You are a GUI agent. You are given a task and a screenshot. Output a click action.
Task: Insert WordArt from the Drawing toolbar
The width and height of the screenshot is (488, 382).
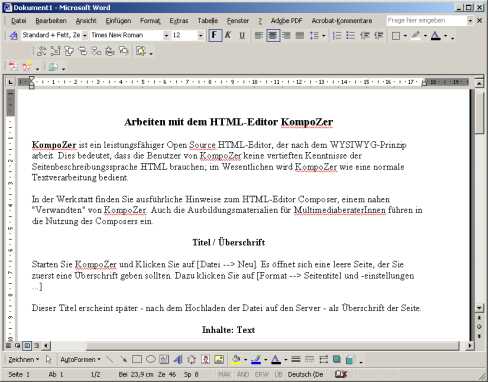coord(178,359)
